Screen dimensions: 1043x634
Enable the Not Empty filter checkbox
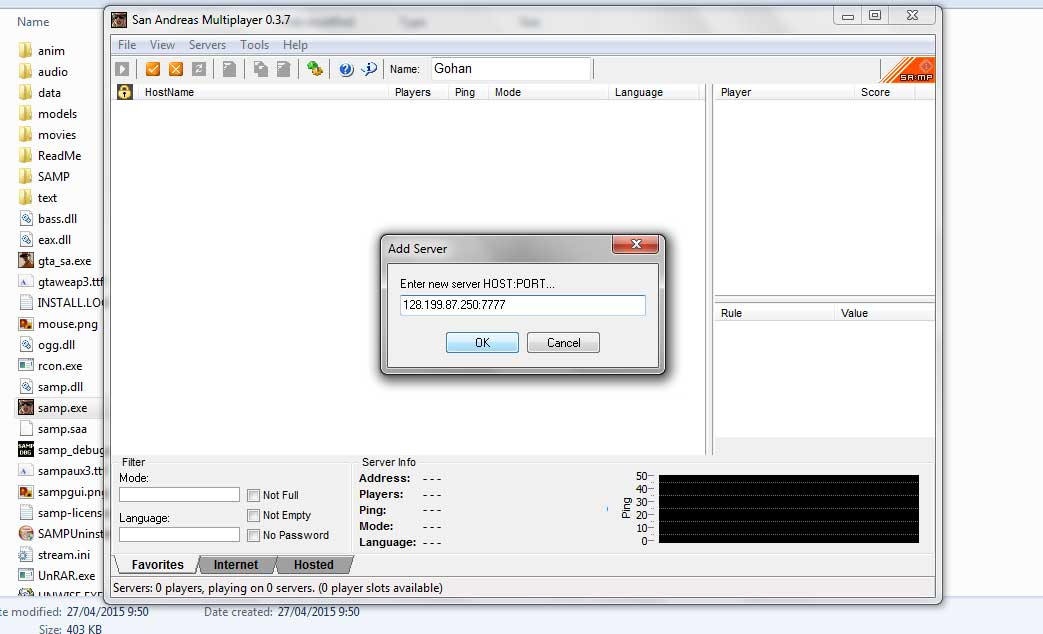(253, 515)
